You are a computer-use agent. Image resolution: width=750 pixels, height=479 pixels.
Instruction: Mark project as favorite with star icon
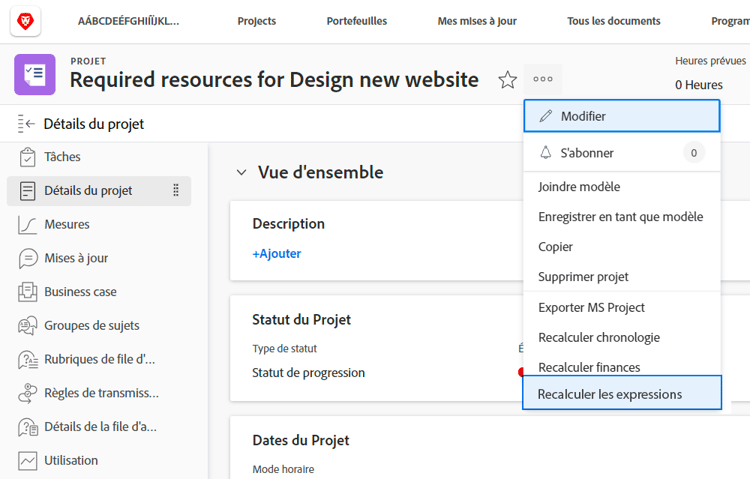click(x=507, y=80)
